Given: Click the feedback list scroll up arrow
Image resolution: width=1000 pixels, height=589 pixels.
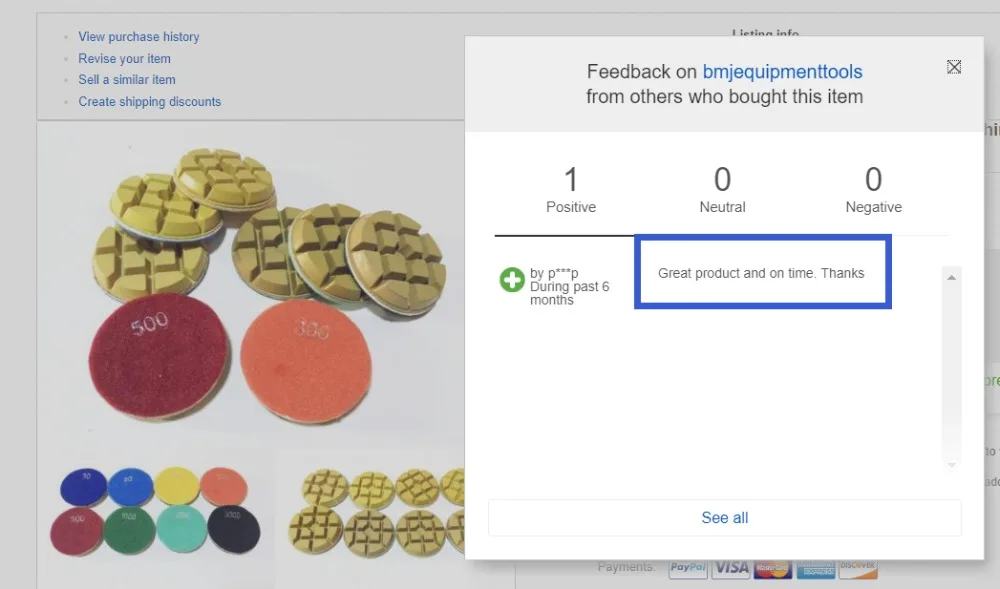Looking at the screenshot, I should pyautogui.click(x=951, y=277).
